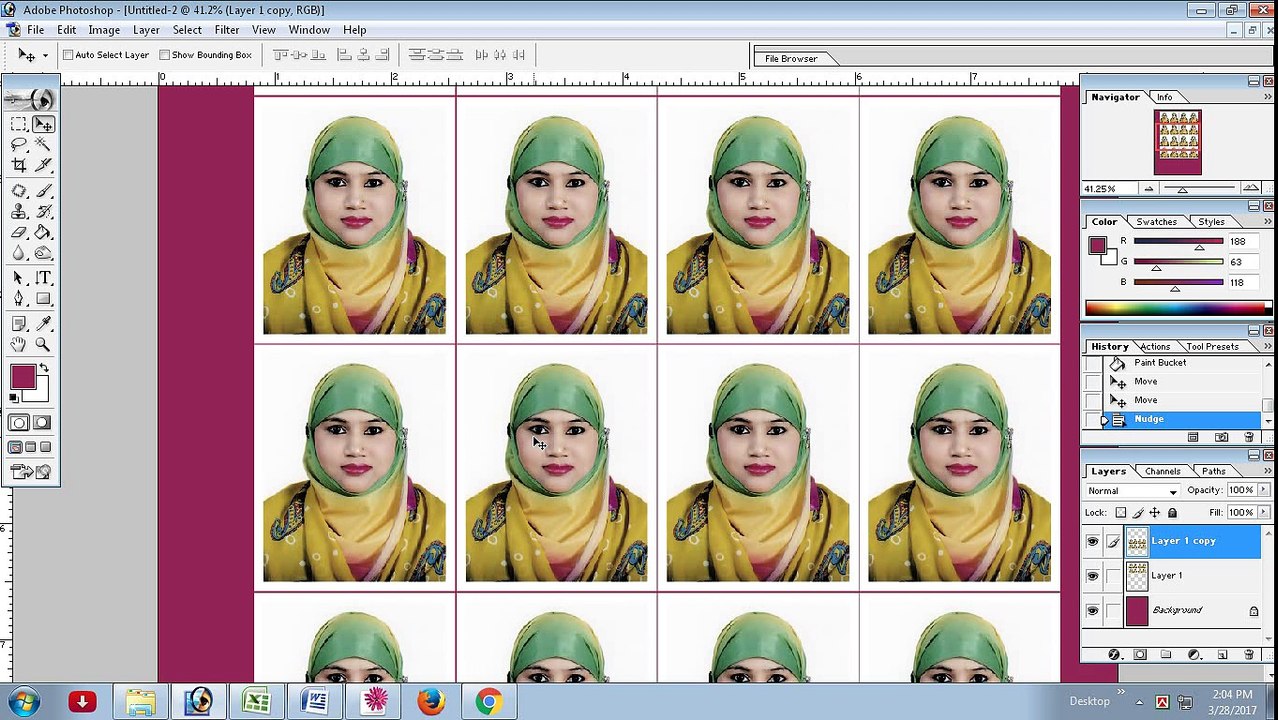Select the Clone Stamp tool
This screenshot has width=1278, height=720.
coord(19,212)
